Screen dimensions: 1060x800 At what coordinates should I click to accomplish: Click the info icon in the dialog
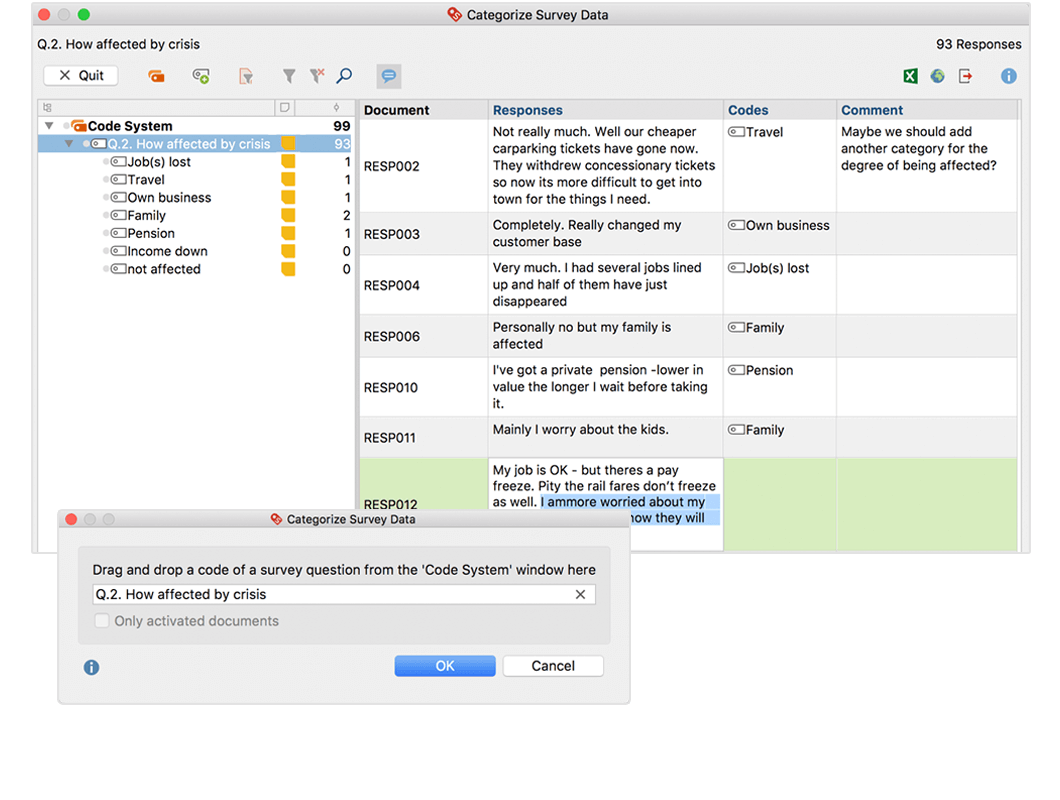pyautogui.click(x=91, y=667)
